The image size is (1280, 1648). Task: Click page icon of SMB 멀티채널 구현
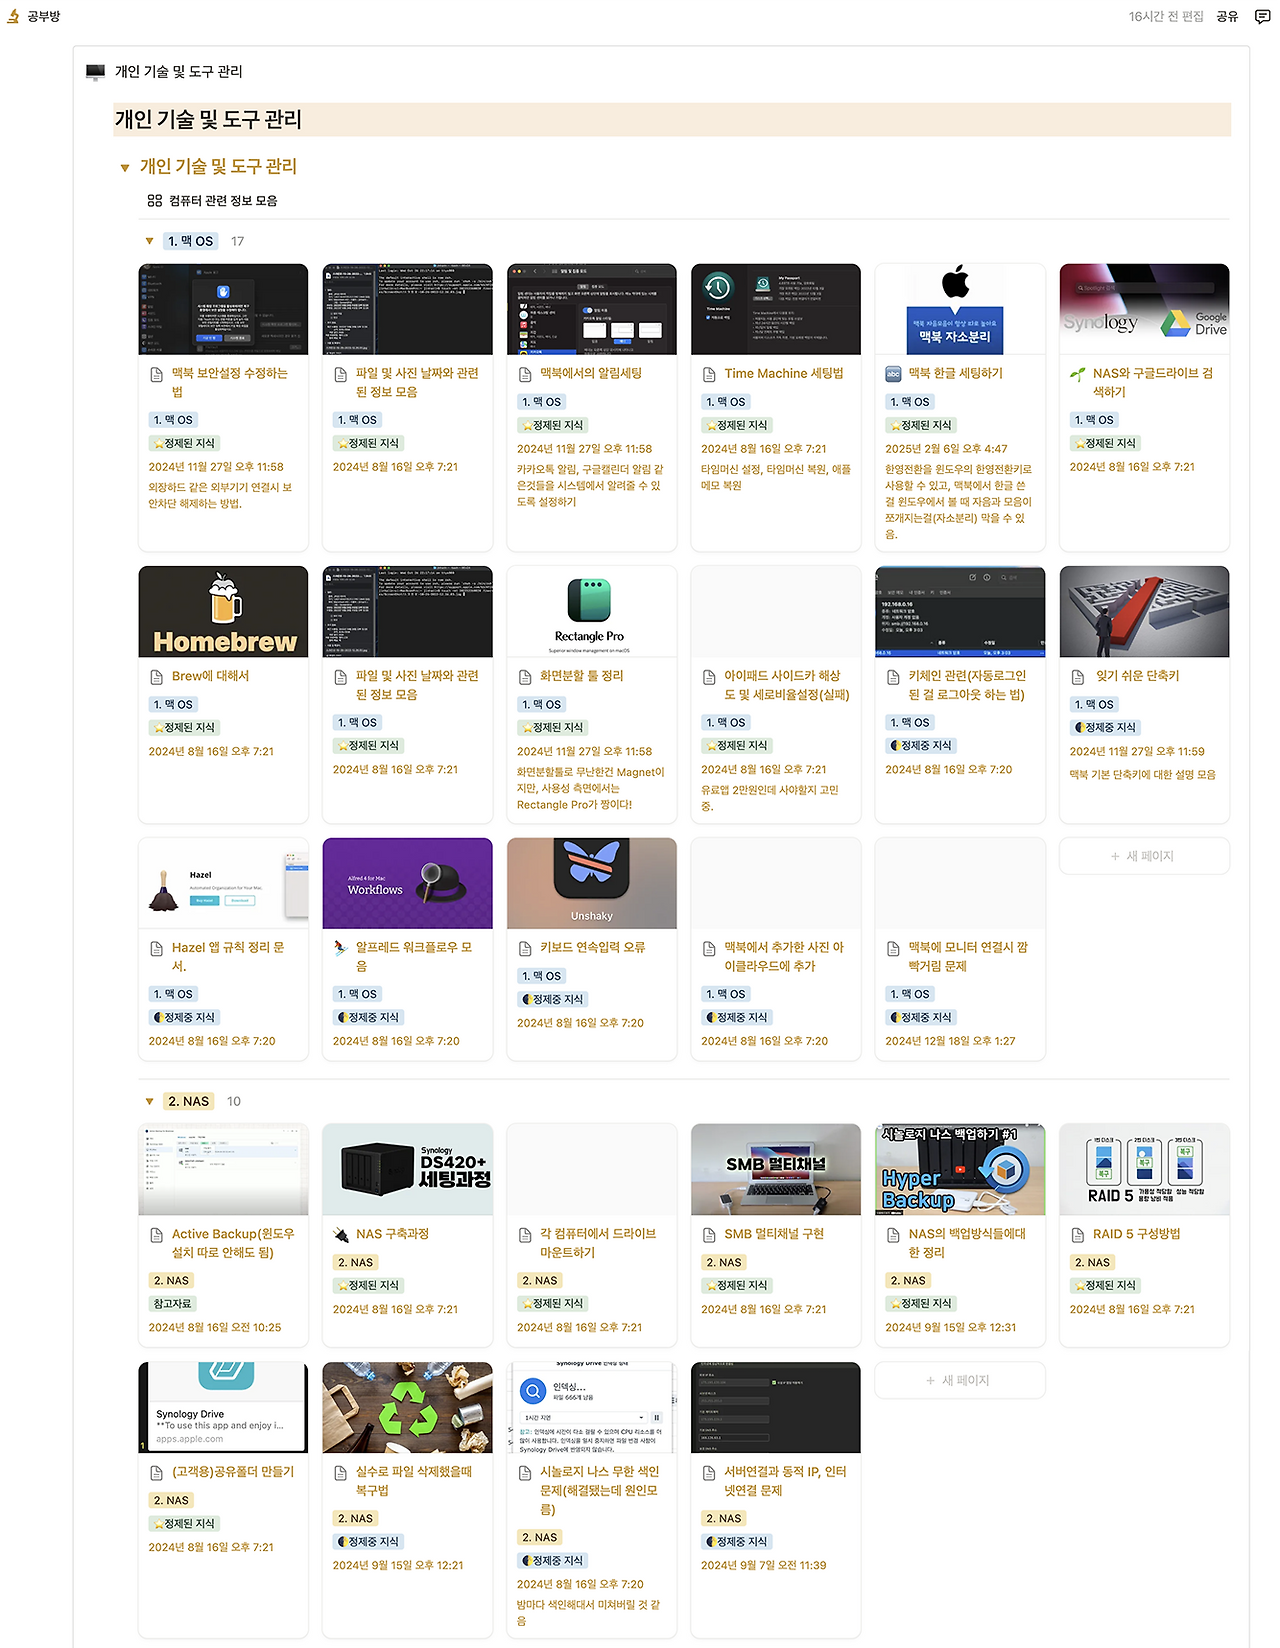click(x=709, y=1235)
